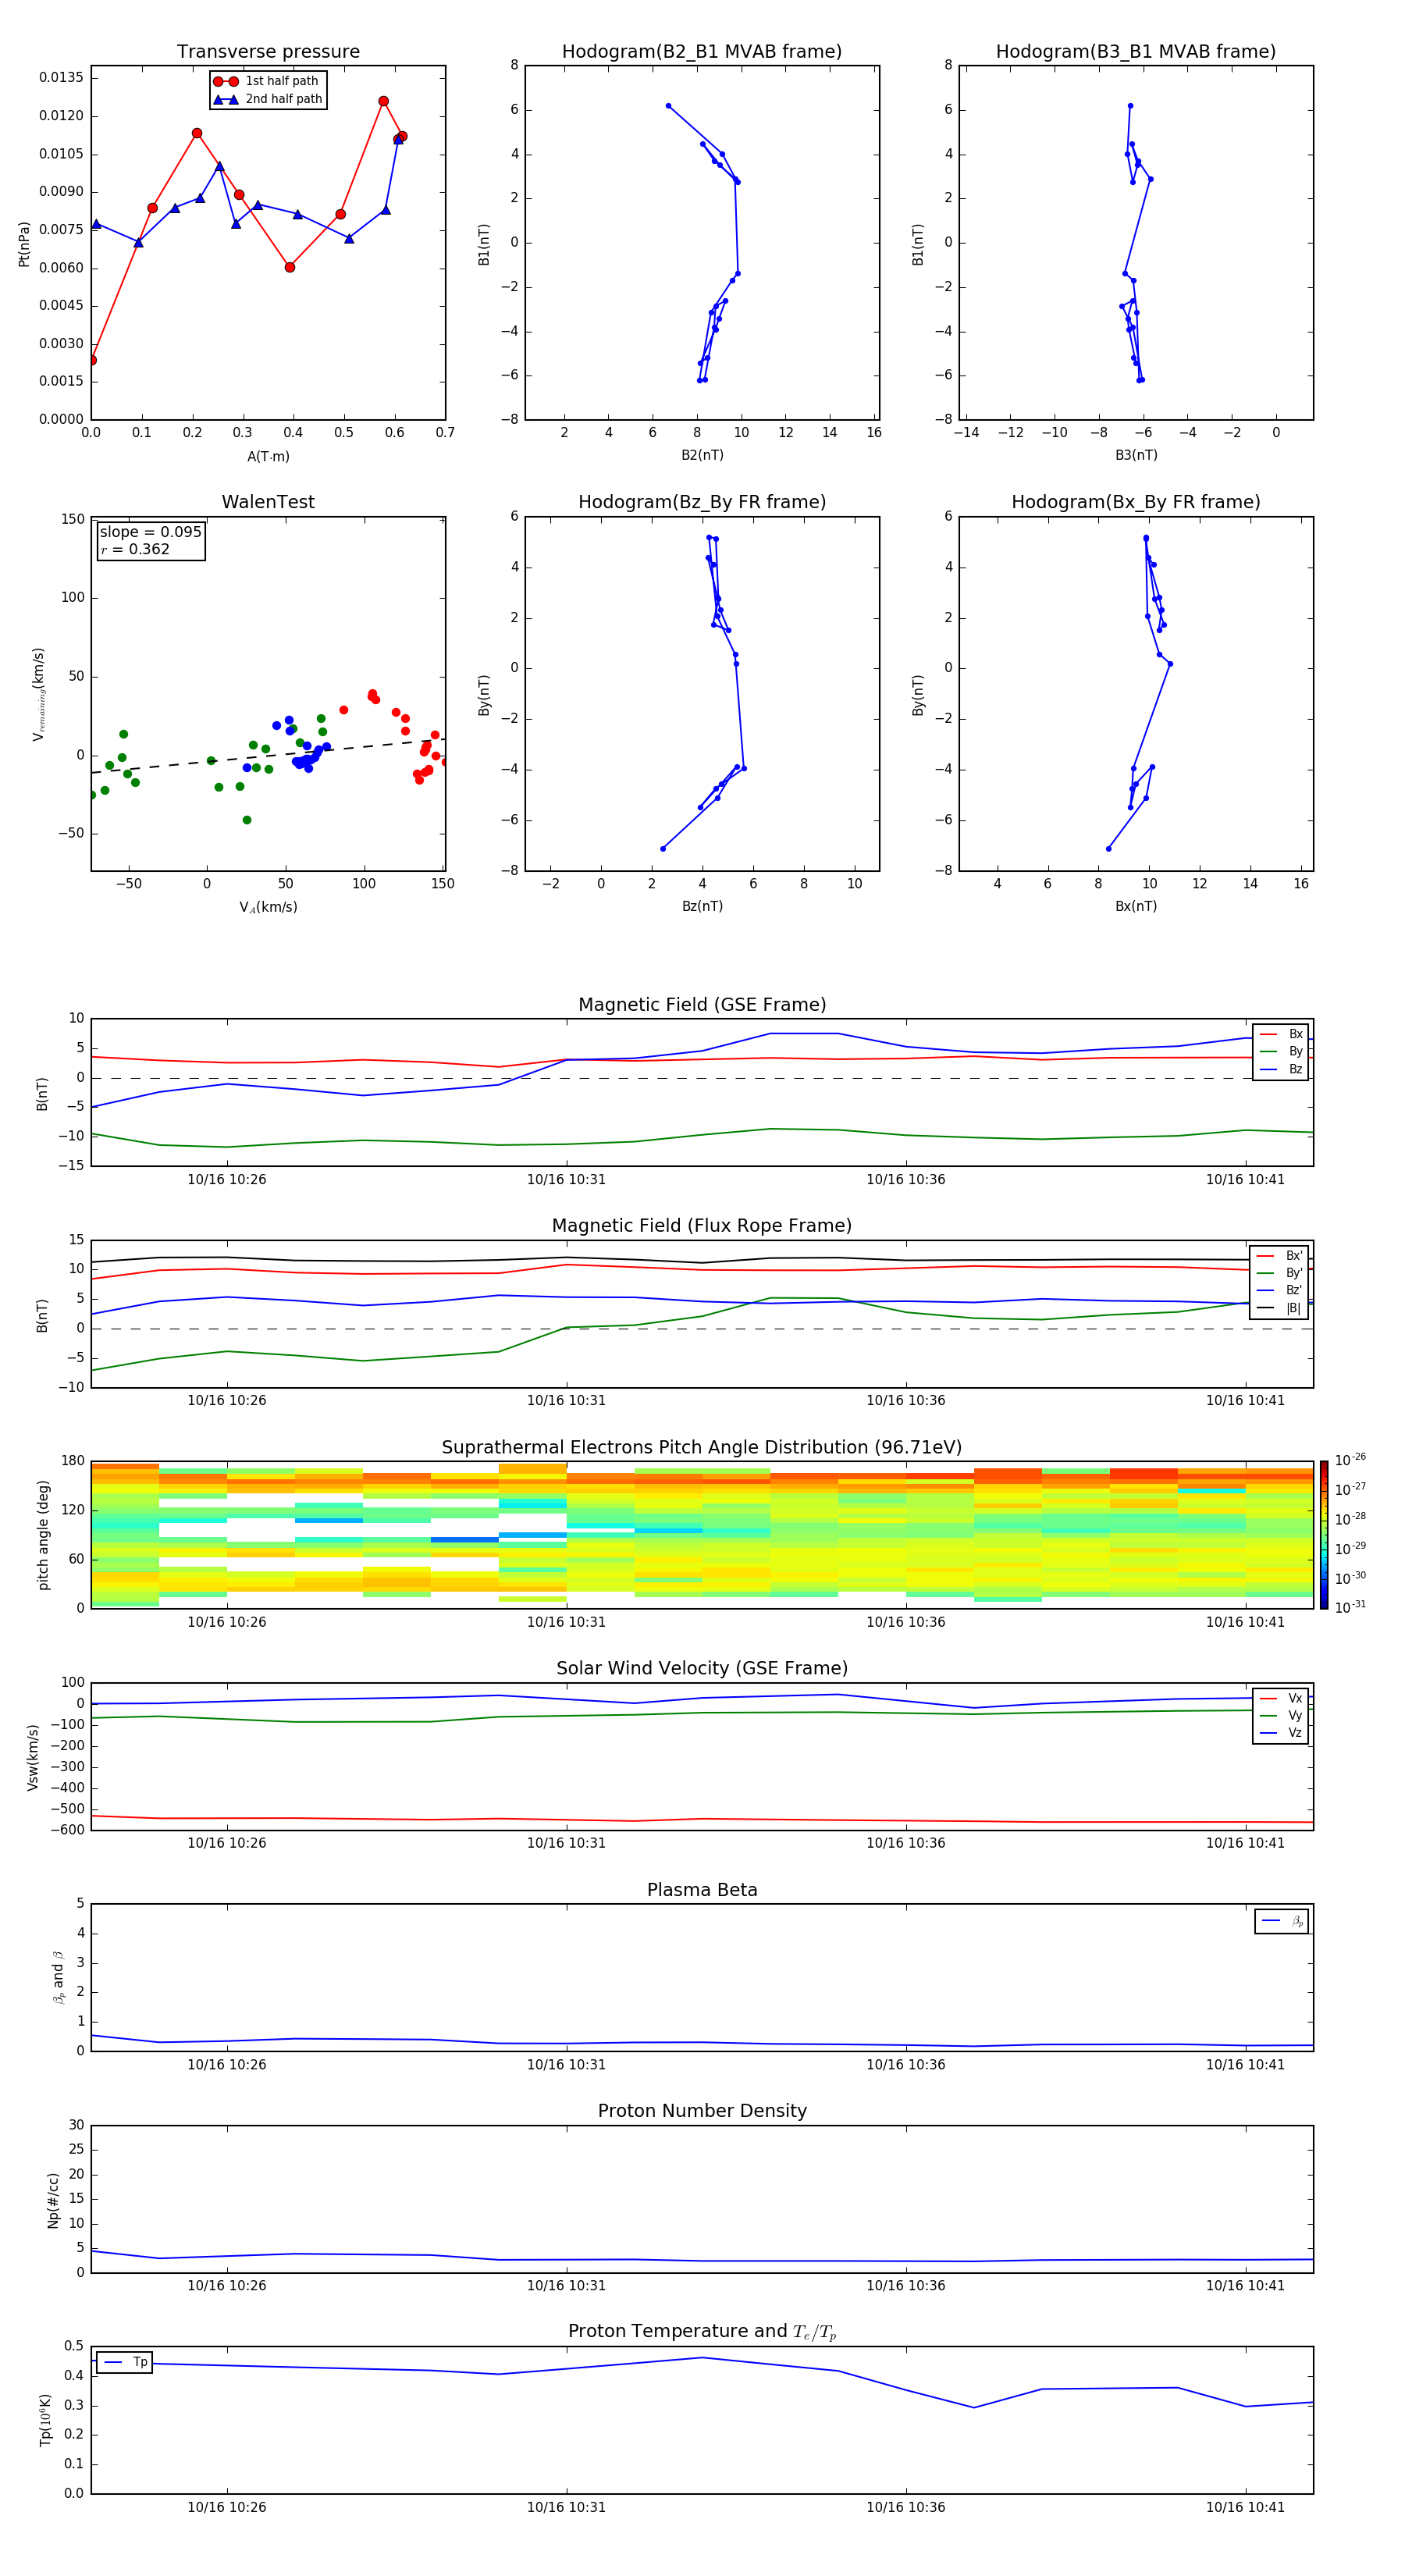Click the 'B2(nT)' axis label
Screen dimensions: 1405x2576
click(702, 455)
